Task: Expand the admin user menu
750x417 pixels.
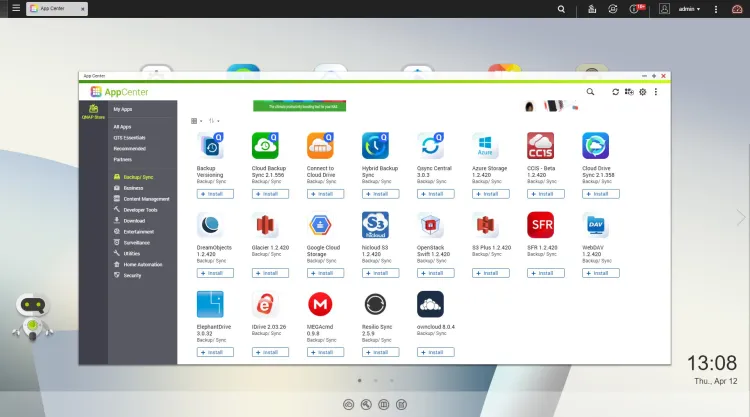Action: pos(690,9)
